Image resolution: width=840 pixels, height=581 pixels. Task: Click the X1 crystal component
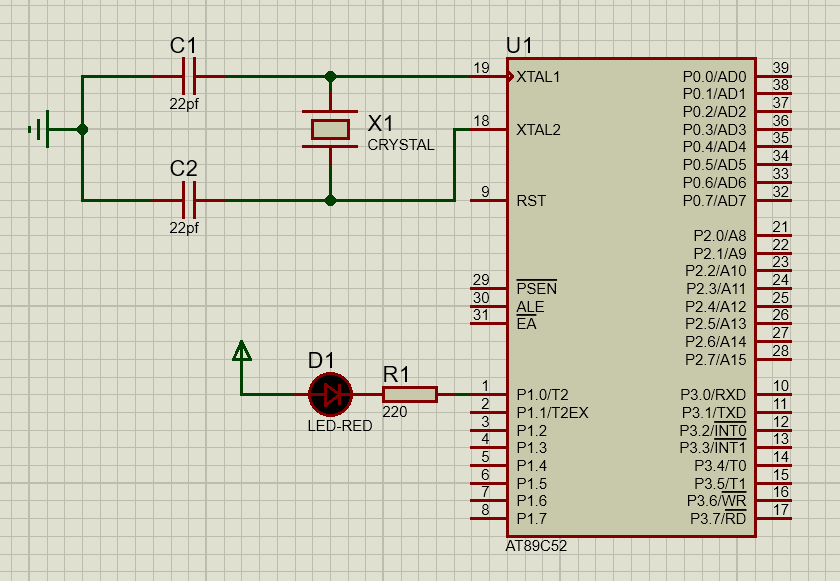click(330, 129)
